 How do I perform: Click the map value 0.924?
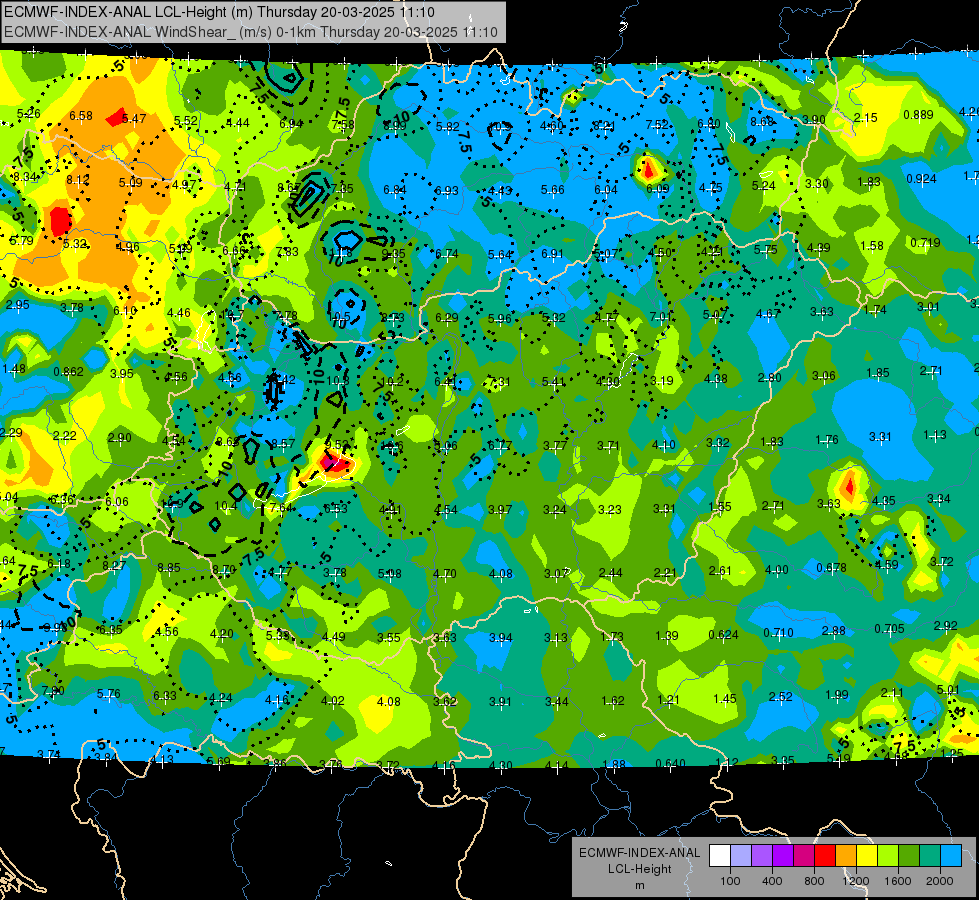coord(921,179)
